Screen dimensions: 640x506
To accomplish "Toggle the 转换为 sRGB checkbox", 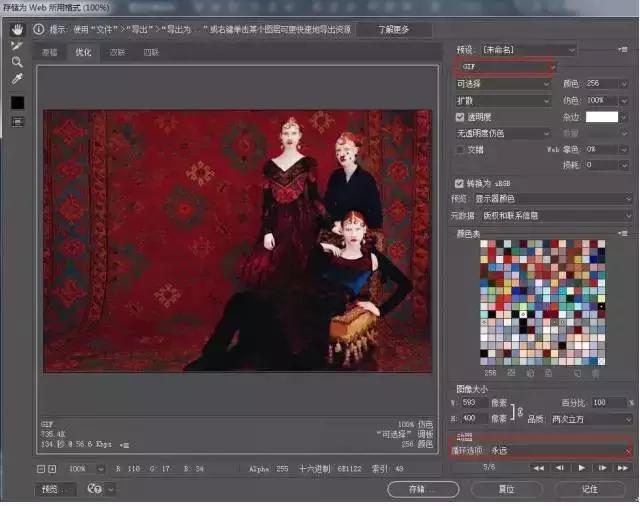I will coord(459,183).
